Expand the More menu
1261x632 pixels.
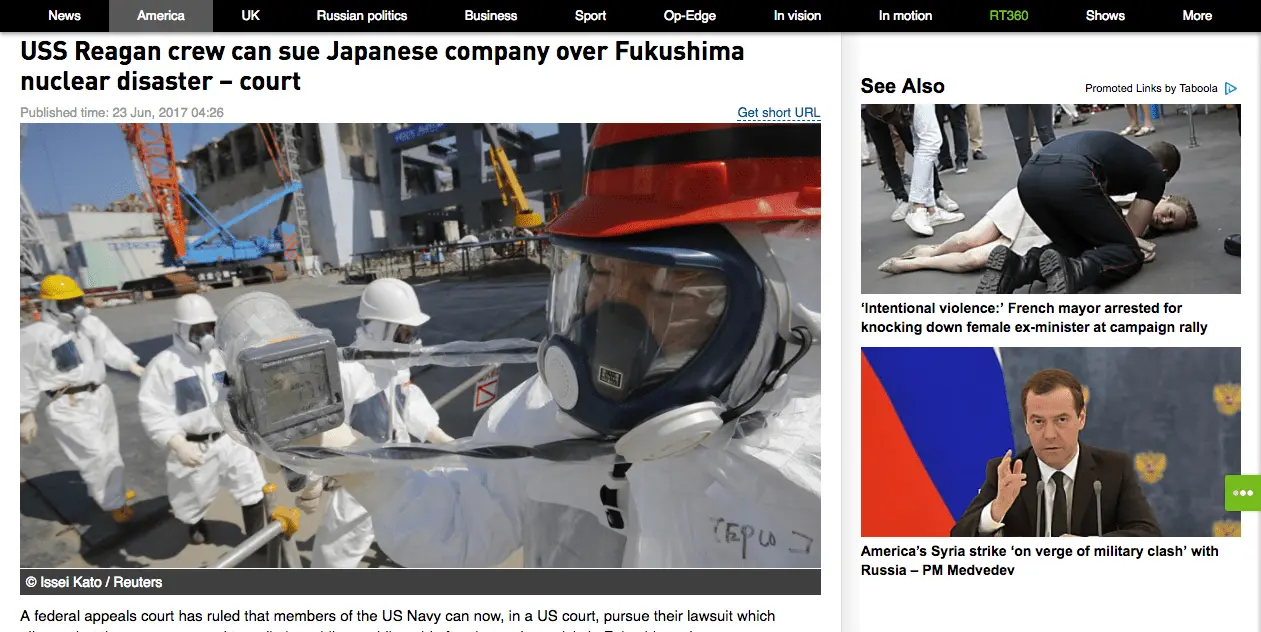(1197, 16)
